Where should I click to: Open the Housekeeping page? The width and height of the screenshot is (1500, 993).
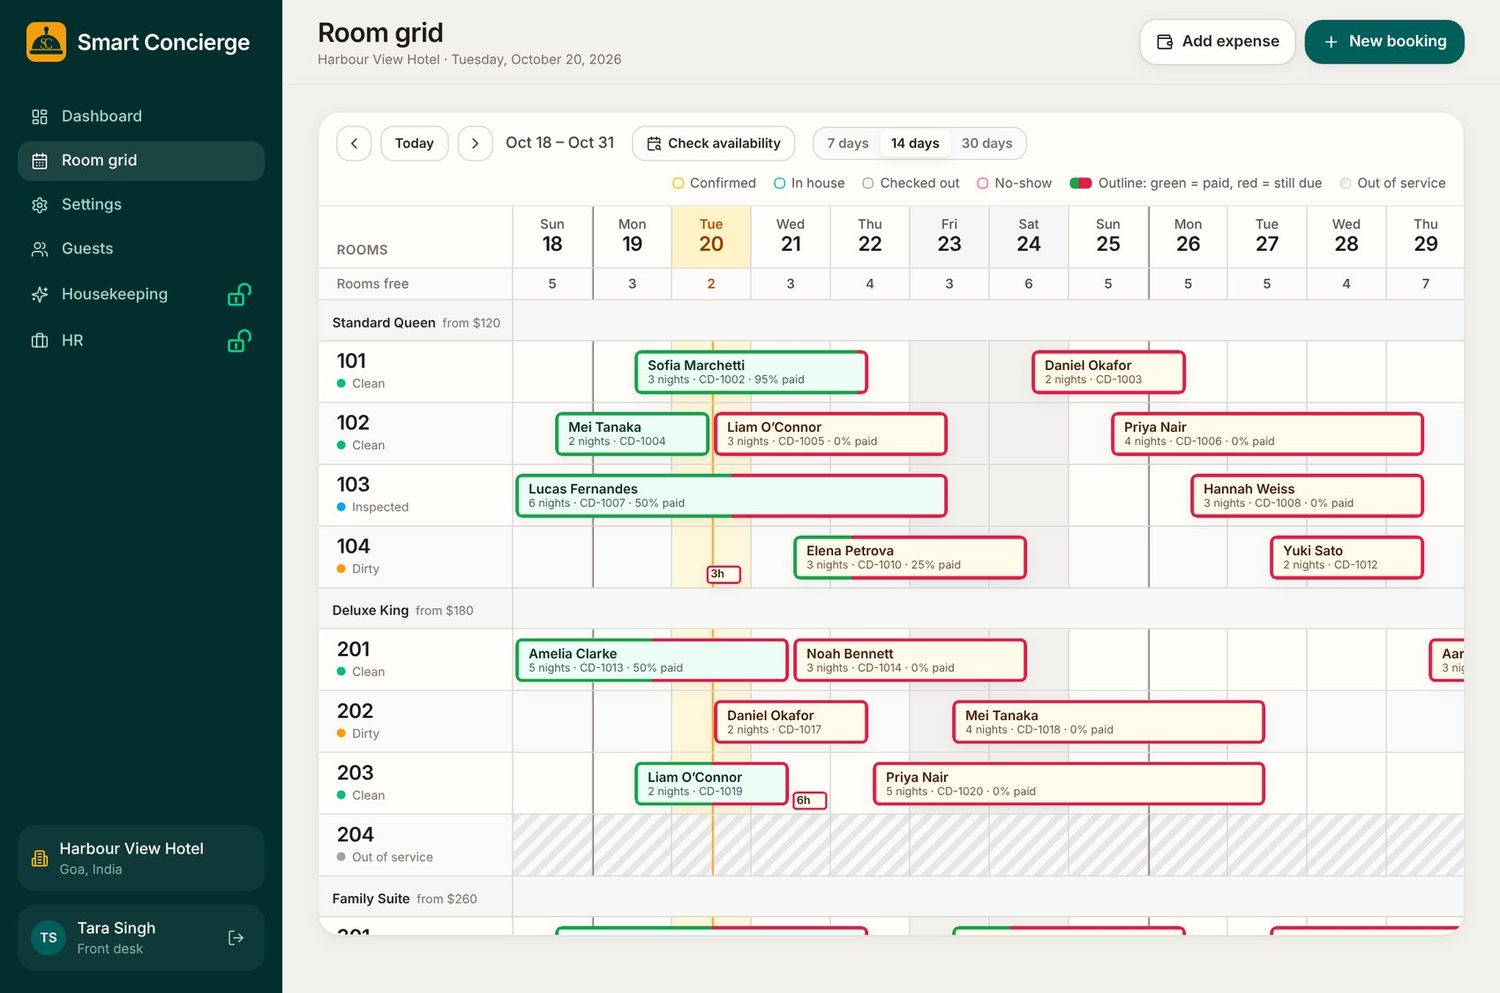(141, 295)
